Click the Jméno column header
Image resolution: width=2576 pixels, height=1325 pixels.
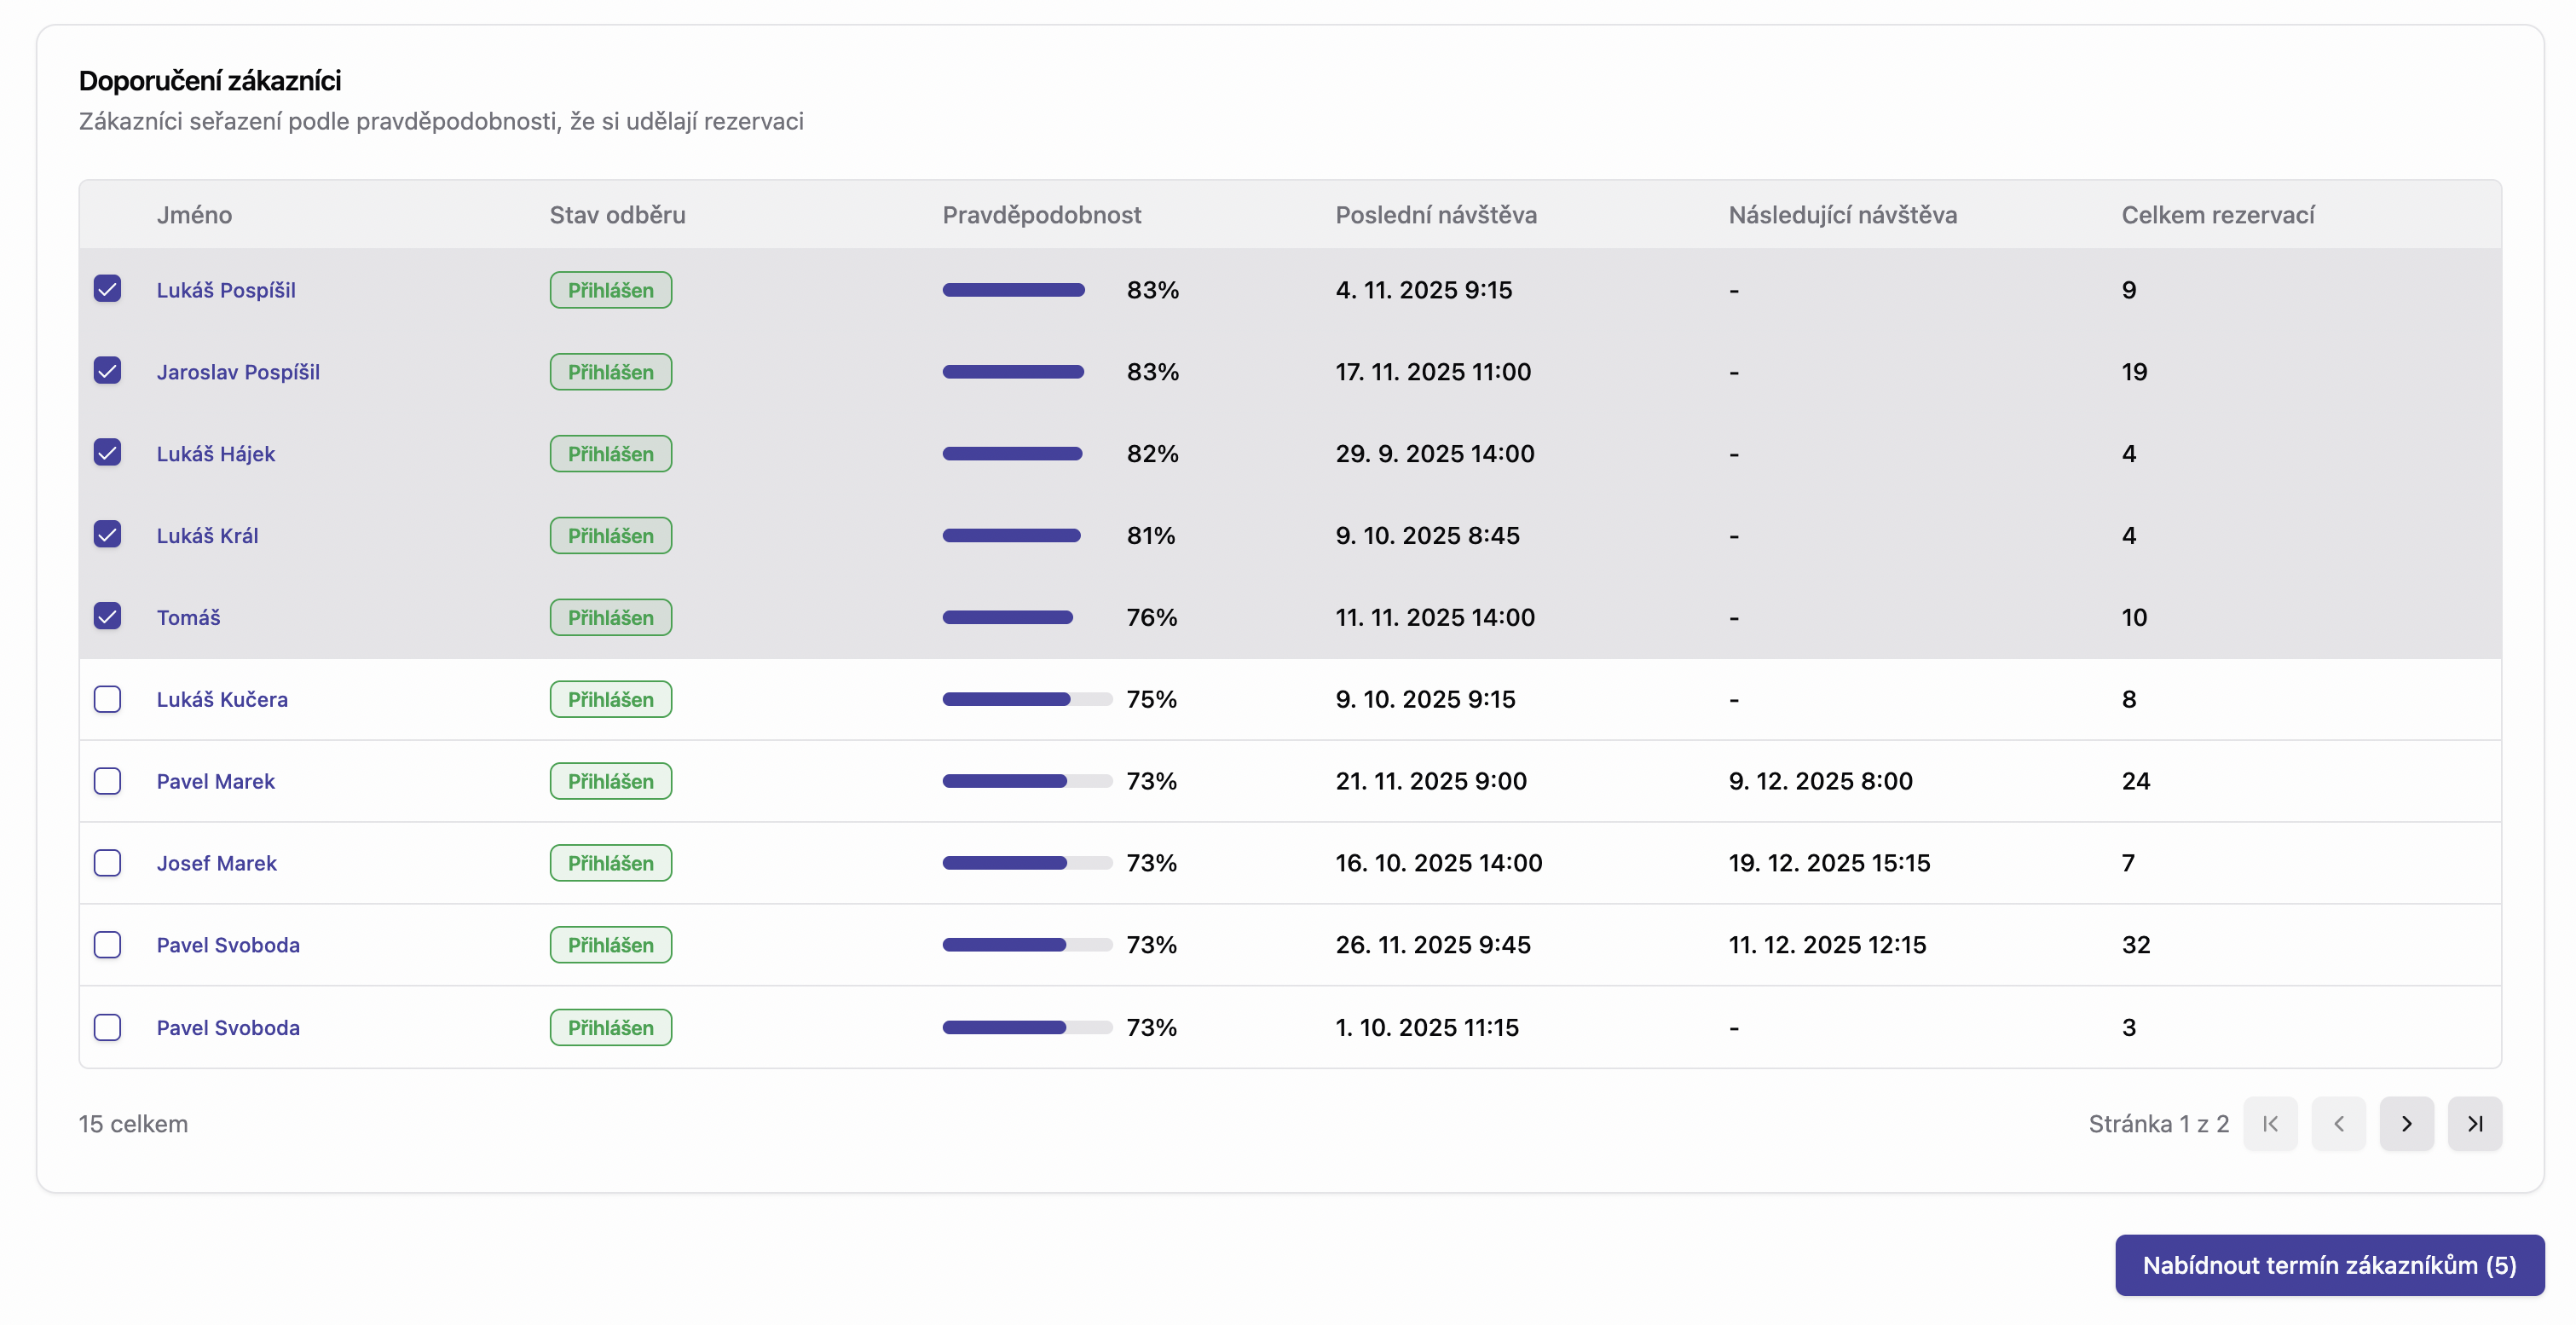194,215
